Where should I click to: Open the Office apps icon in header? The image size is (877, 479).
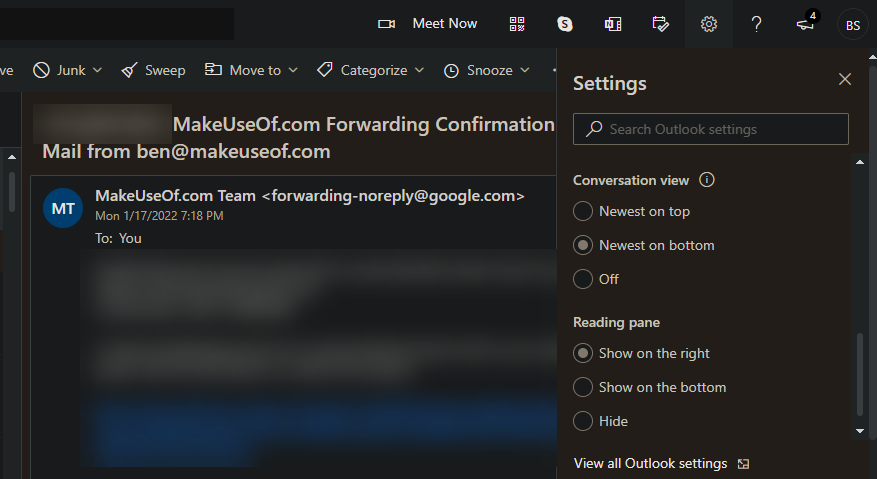click(x=613, y=24)
